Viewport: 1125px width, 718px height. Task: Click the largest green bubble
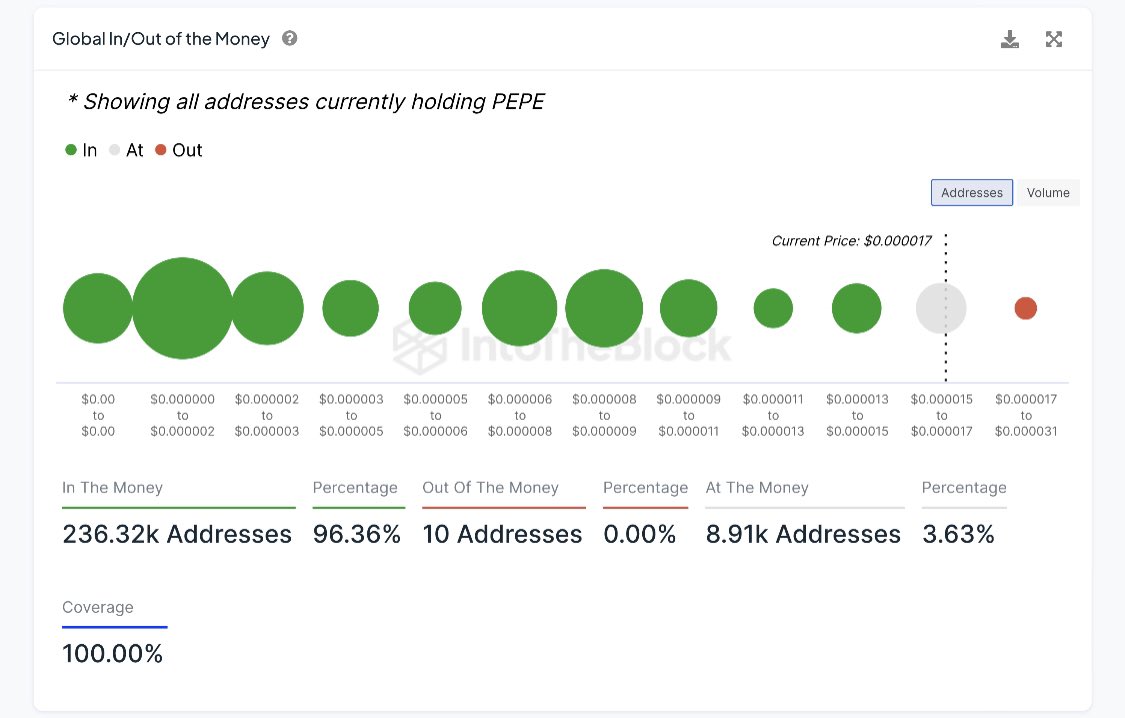click(182, 308)
